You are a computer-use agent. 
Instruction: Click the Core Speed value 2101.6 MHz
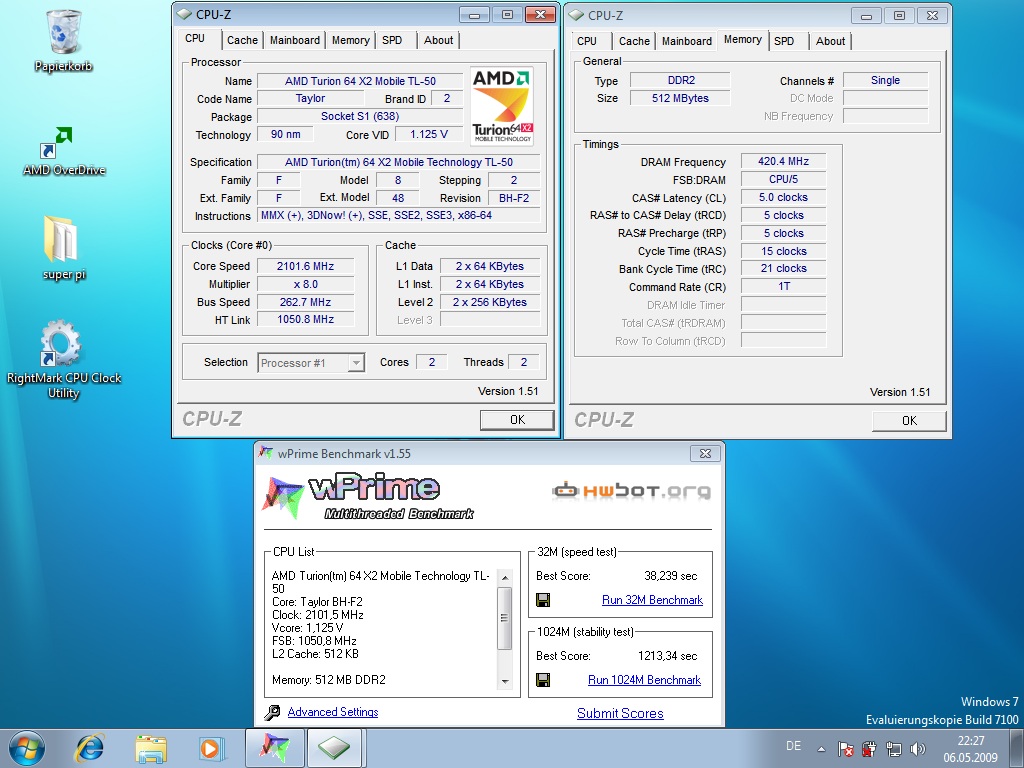[305, 266]
